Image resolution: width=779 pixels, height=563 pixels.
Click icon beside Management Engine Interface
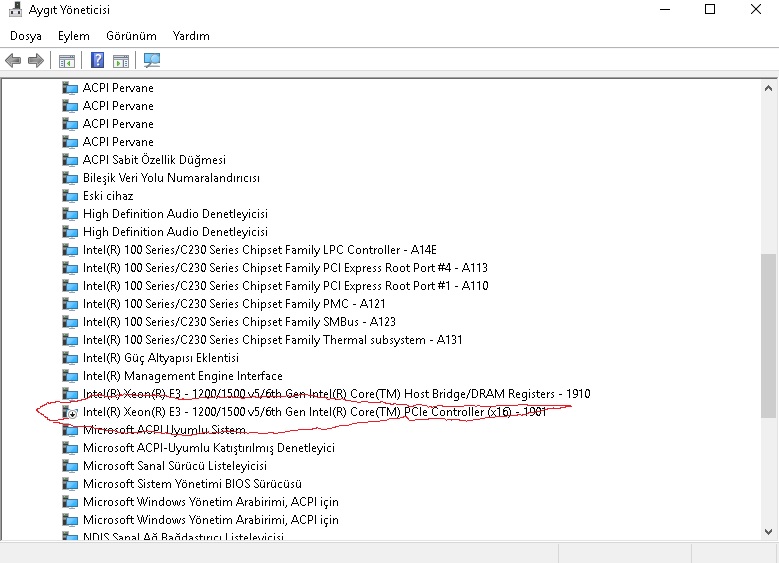[70, 376]
